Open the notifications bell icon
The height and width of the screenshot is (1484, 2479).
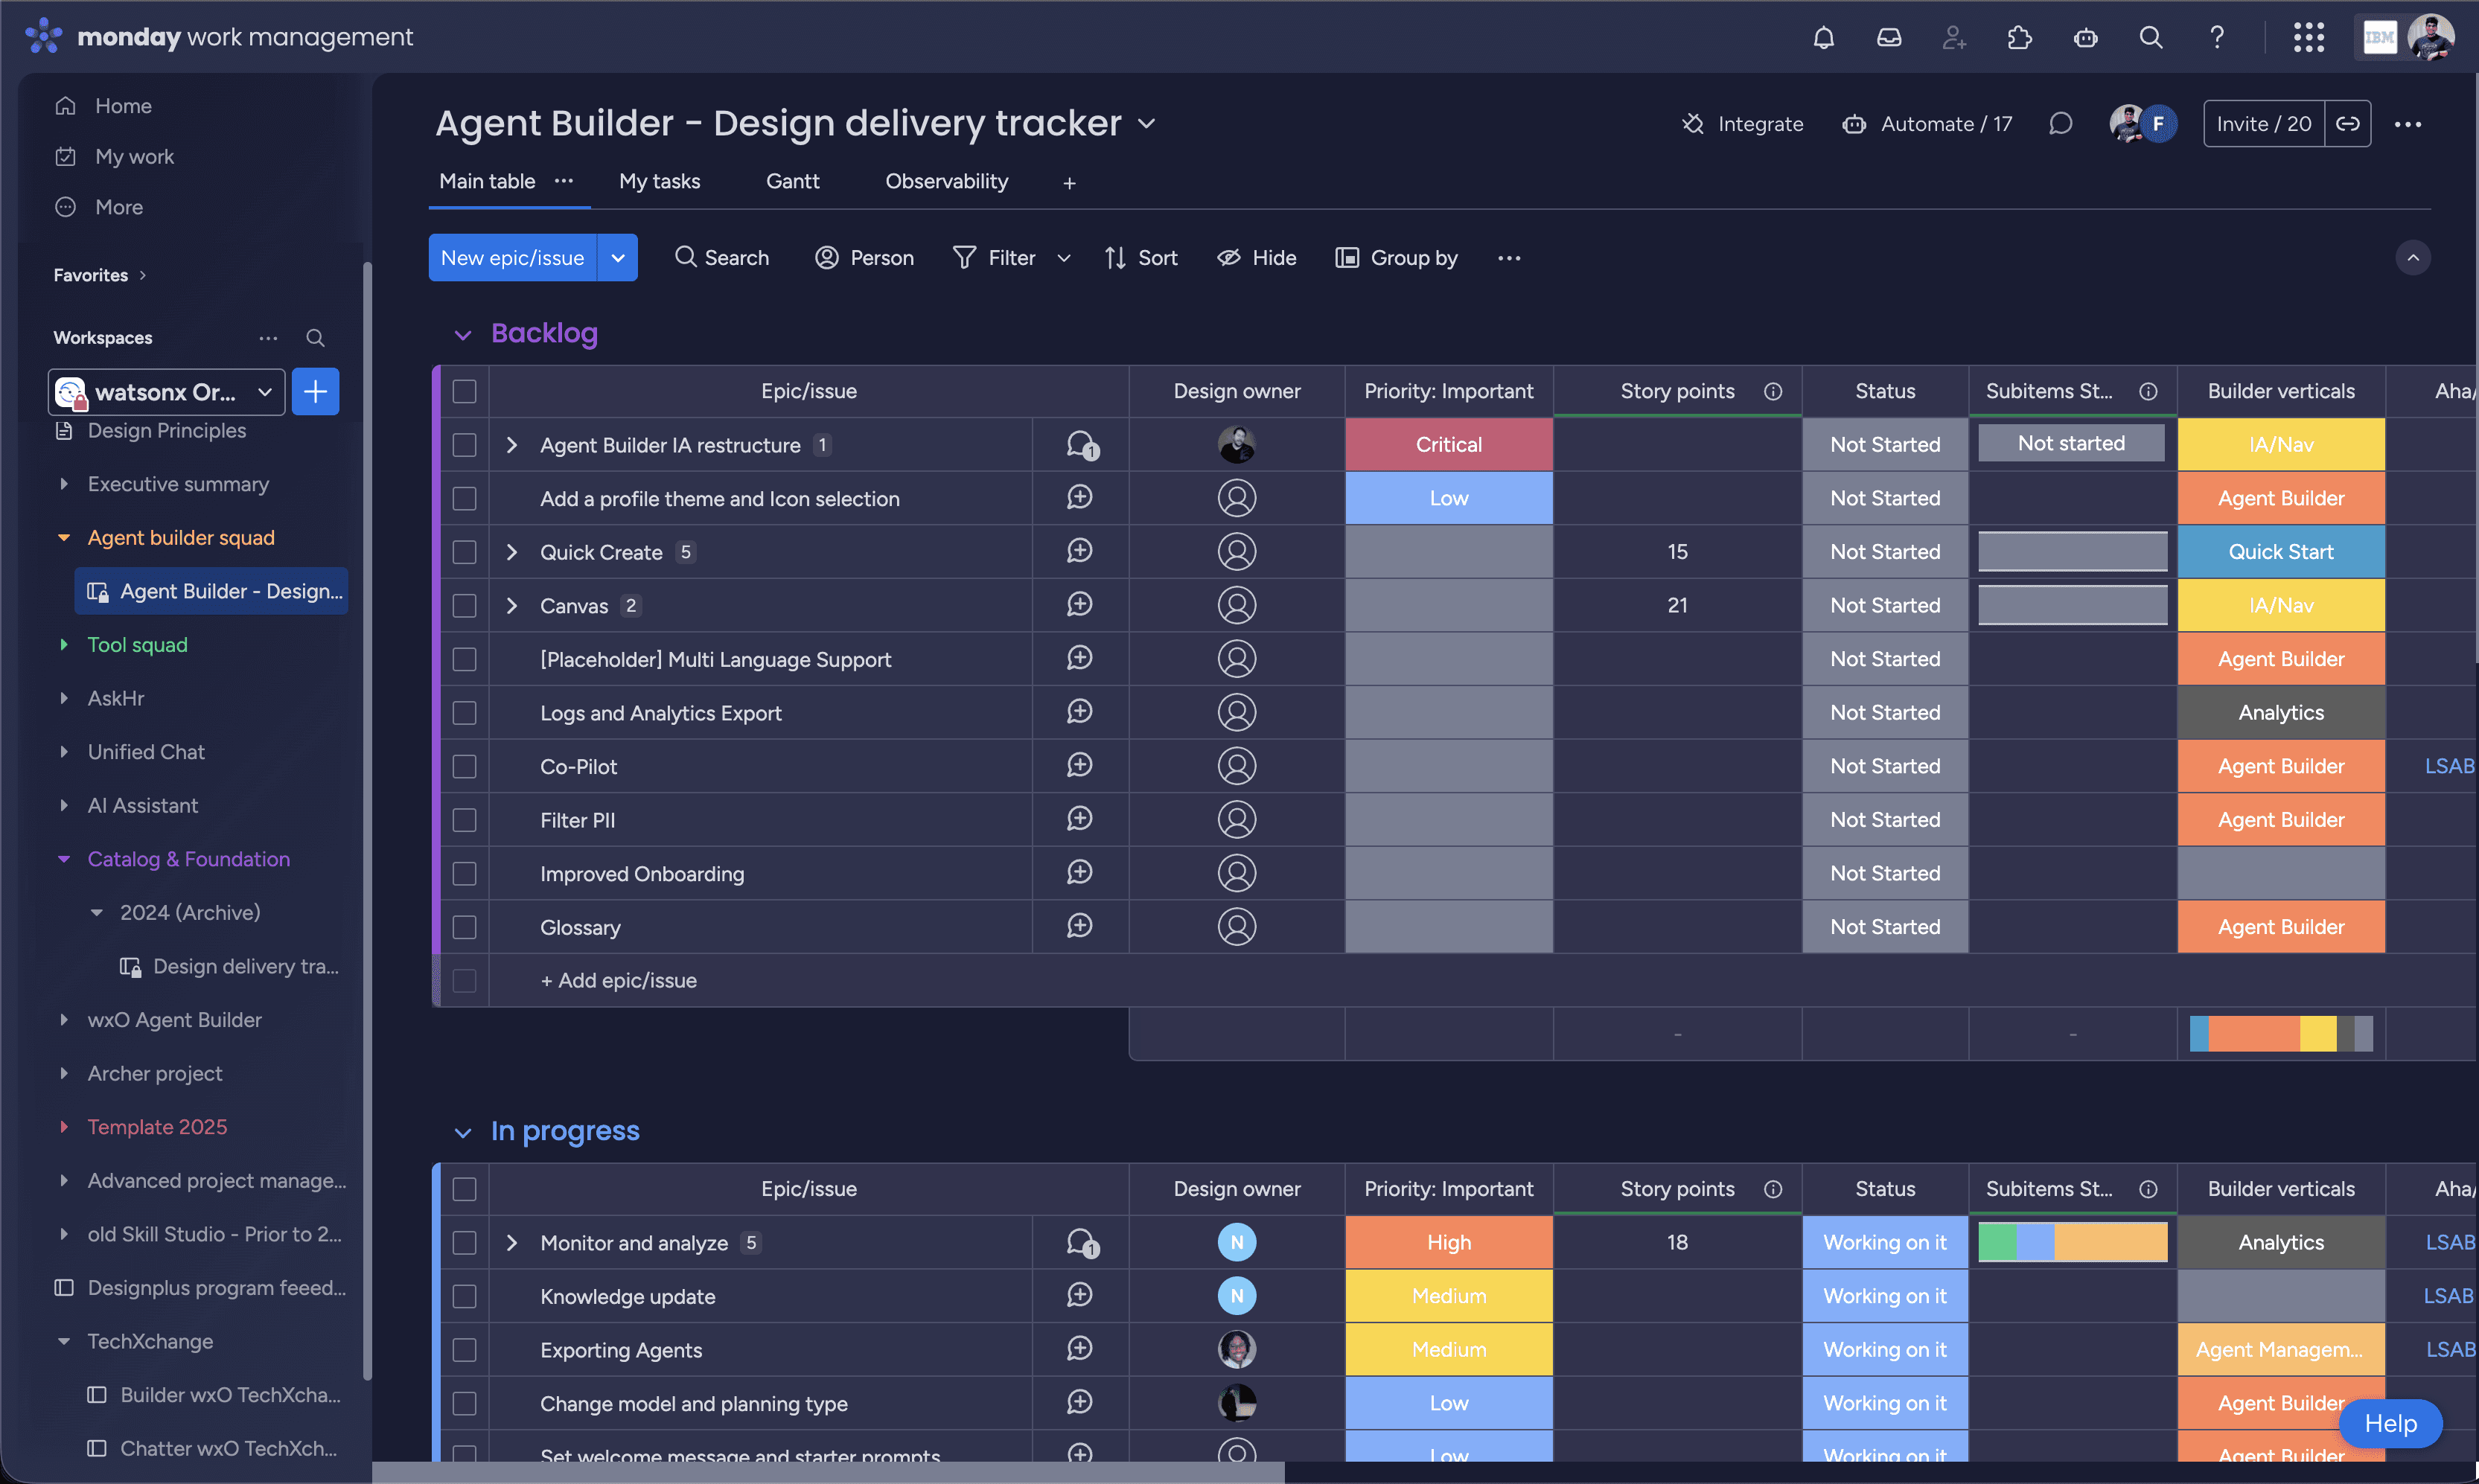1823,38
